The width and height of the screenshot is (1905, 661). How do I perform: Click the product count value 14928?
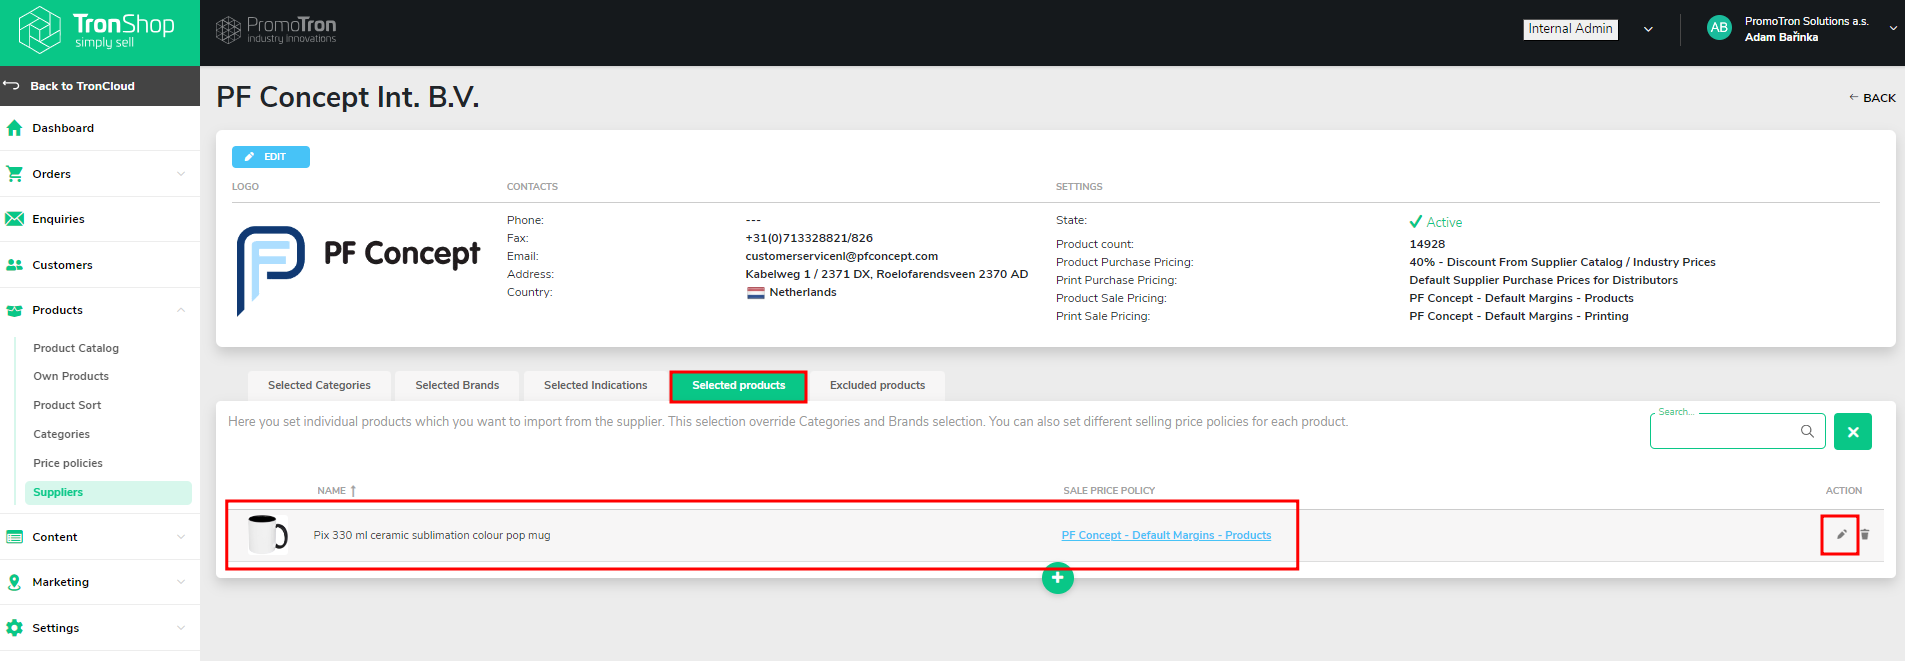1427,244
